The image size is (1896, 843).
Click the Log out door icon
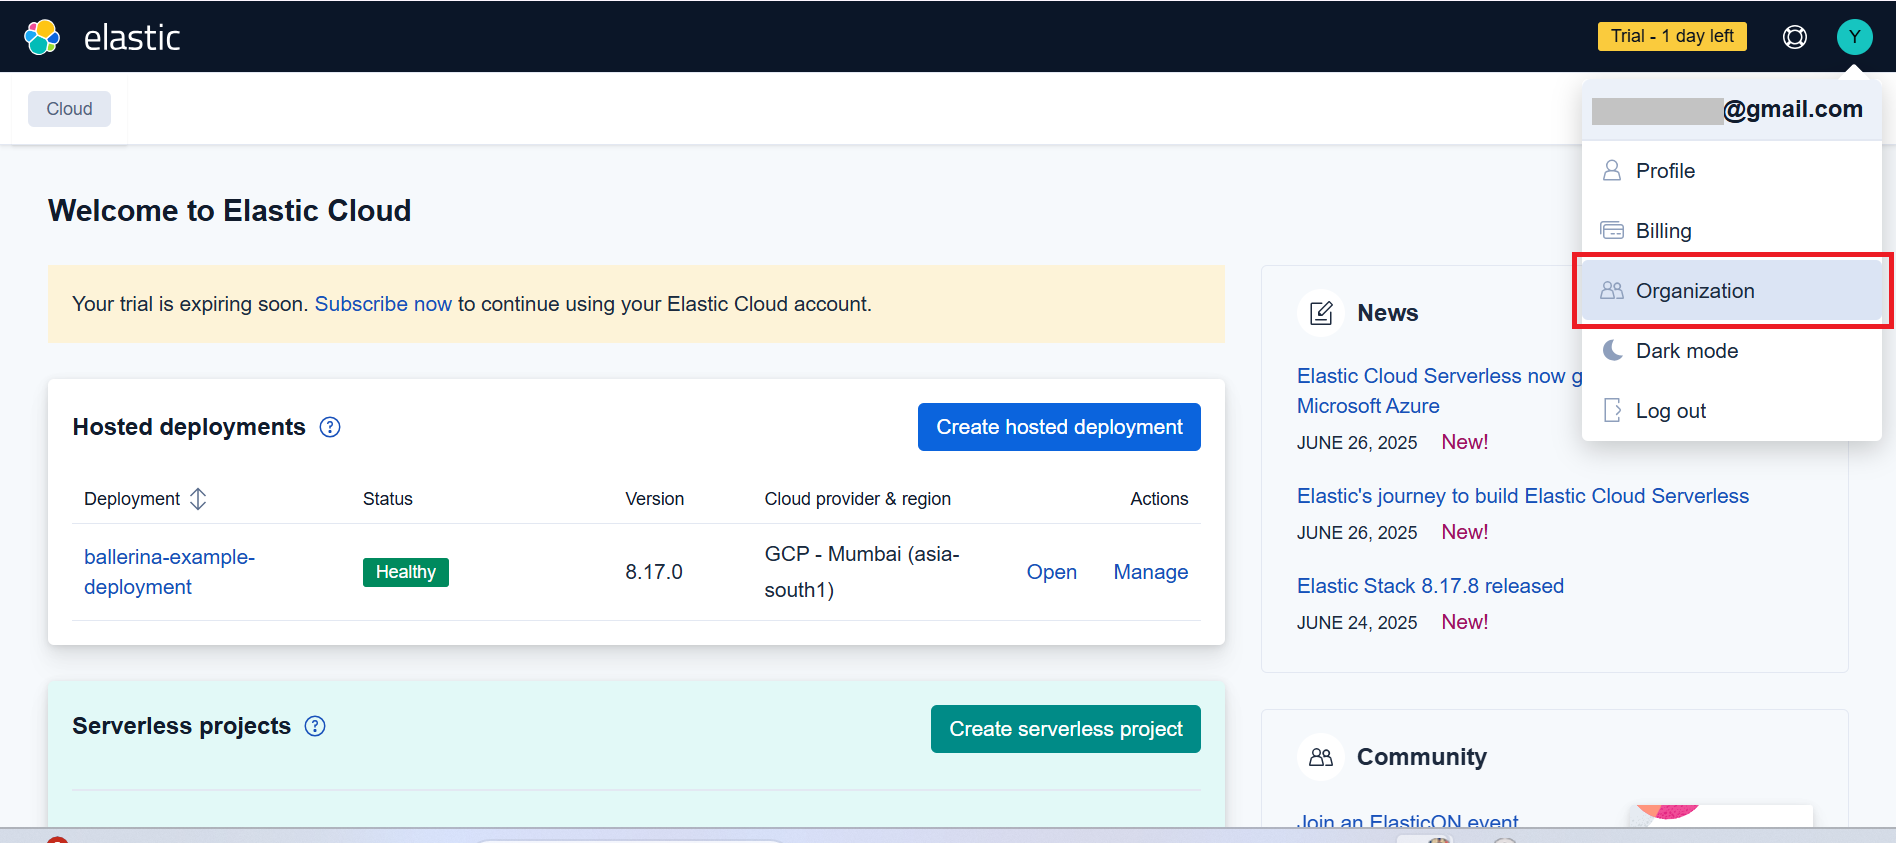point(1612,410)
